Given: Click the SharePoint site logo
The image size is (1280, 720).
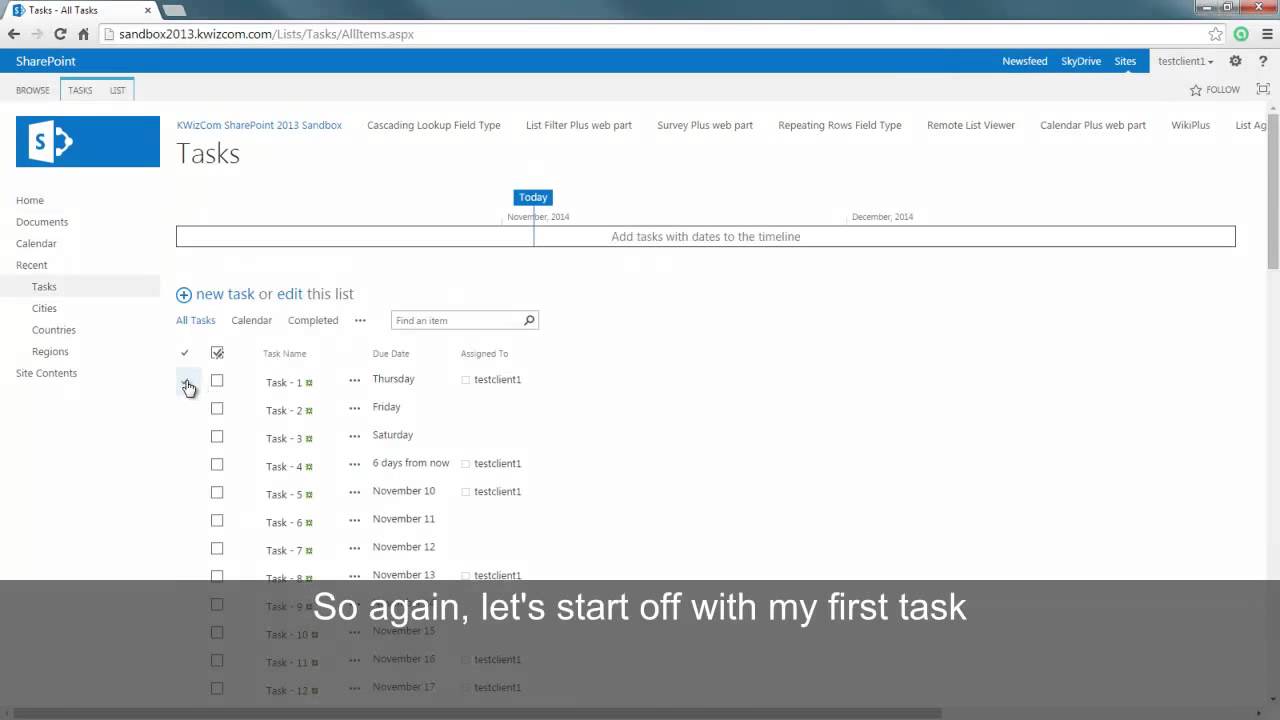Looking at the screenshot, I should point(88,141).
